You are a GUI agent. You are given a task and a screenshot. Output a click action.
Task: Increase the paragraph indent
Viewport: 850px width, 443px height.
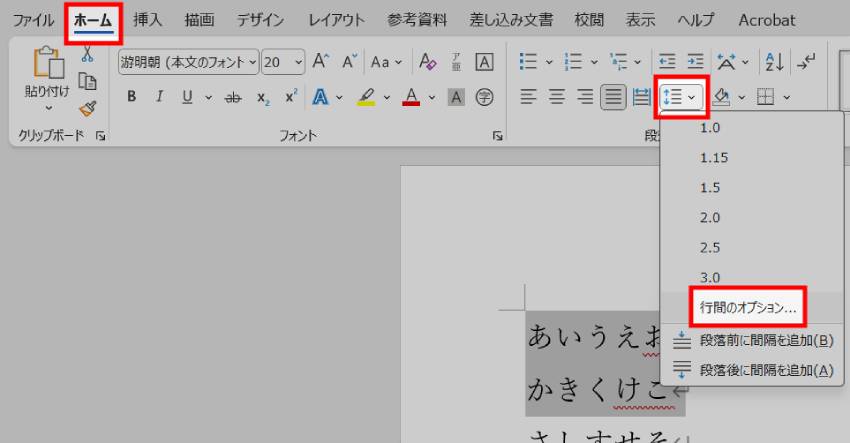click(695, 61)
